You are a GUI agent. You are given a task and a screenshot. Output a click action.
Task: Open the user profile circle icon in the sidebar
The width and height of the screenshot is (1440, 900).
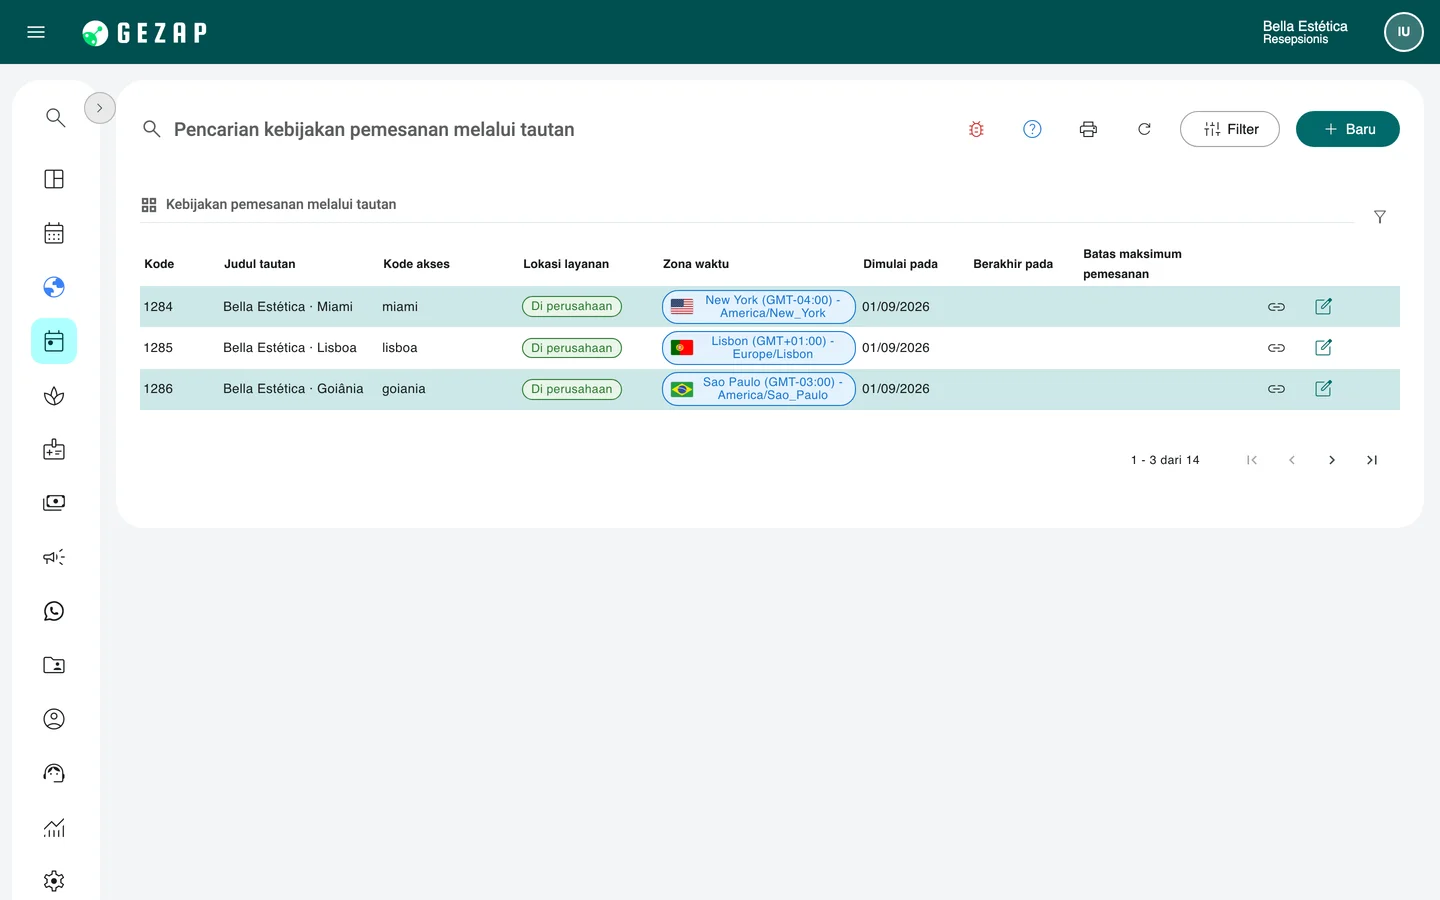pos(54,719)
